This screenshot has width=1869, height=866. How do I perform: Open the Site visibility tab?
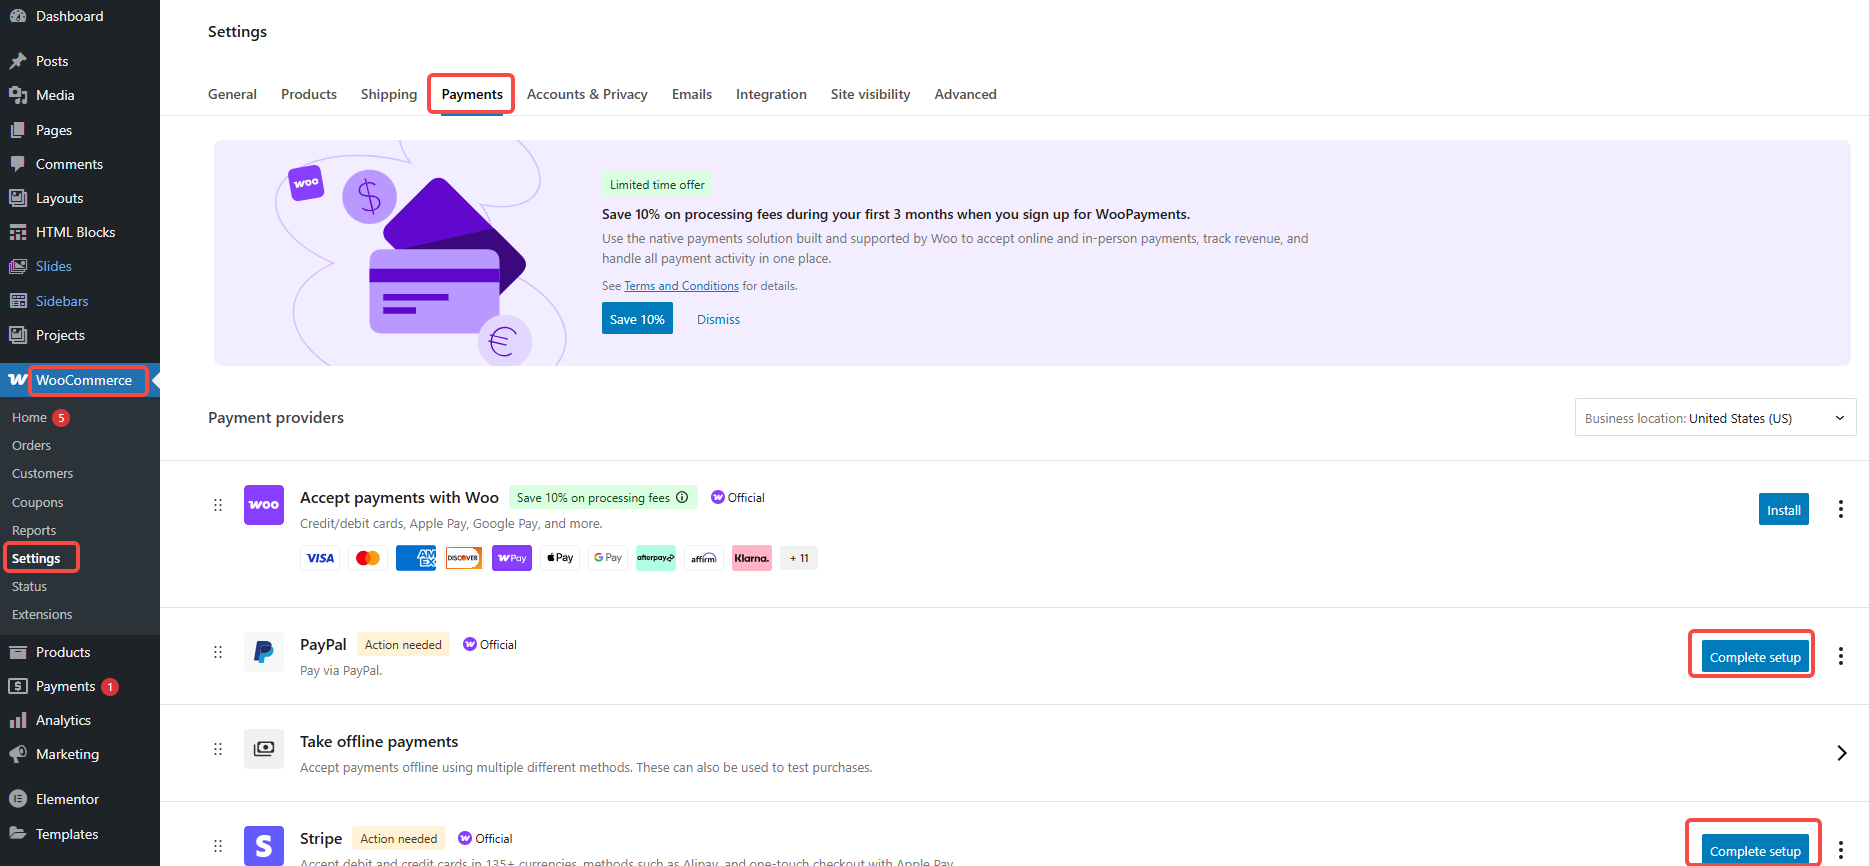click(x=870, y=94)
